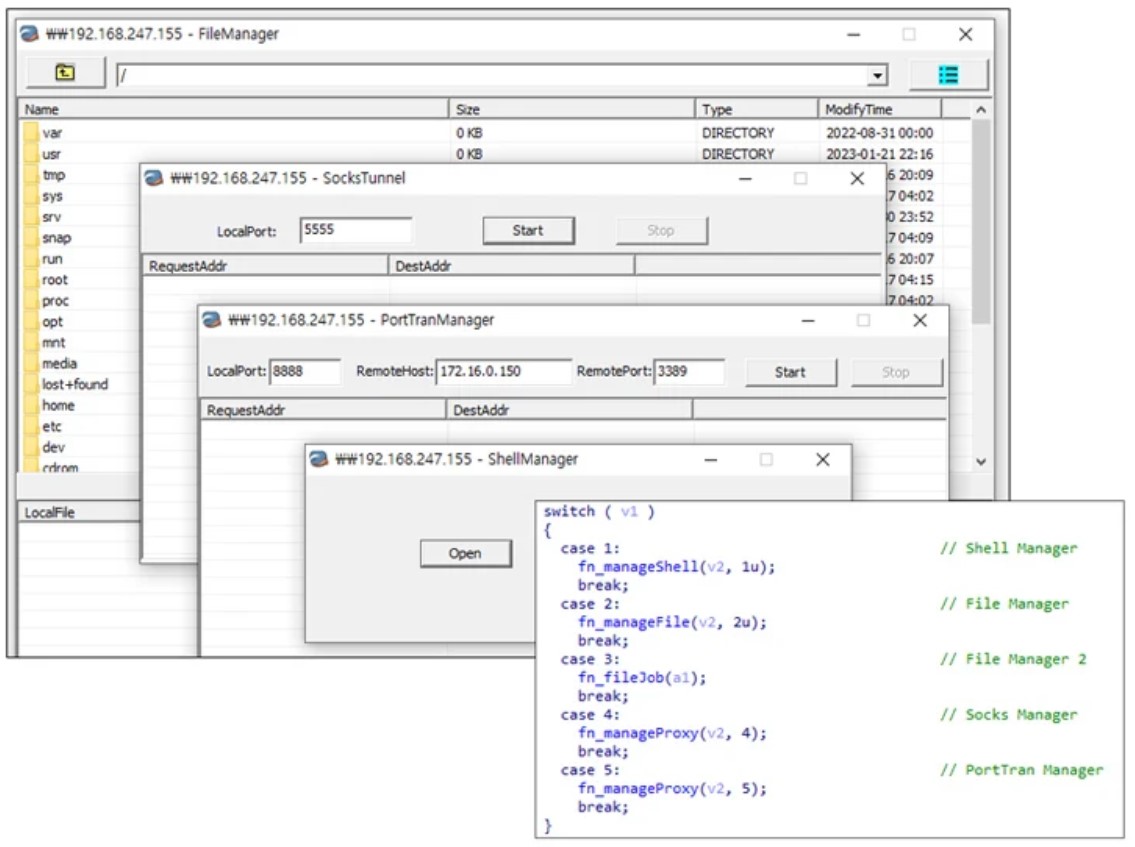Sort by ModifyTime column header

click(879, 109)
